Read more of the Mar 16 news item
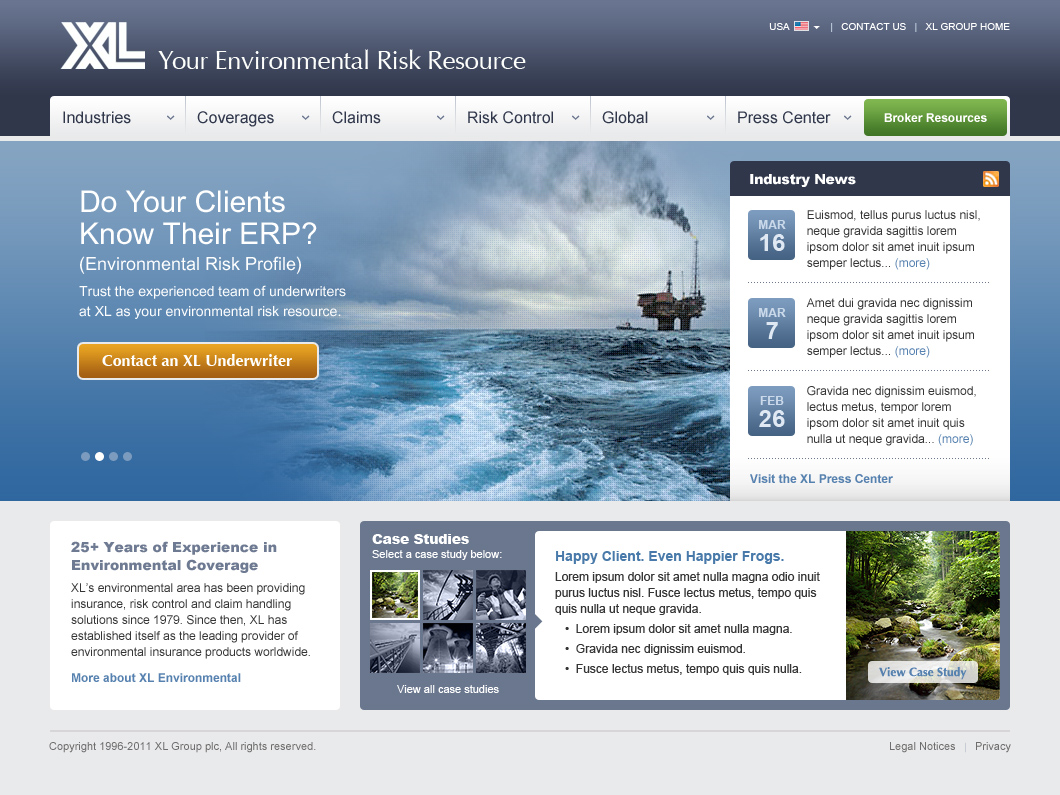1060x795 pixels. point(912,263)
